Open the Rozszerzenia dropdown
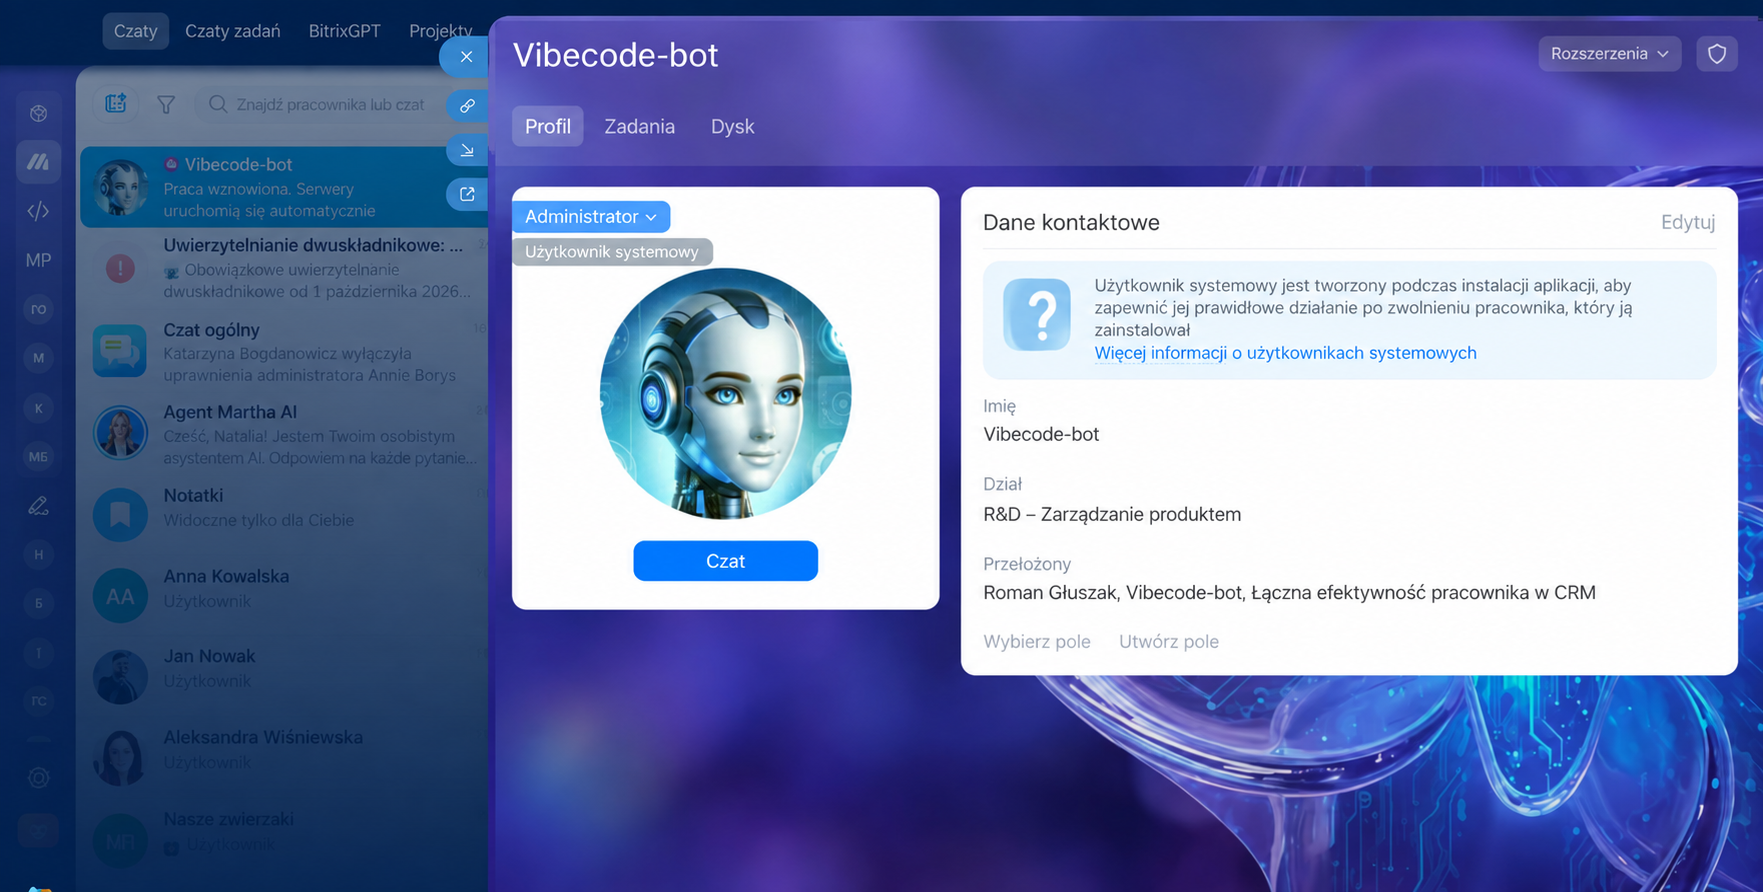 pos(1610,54)
